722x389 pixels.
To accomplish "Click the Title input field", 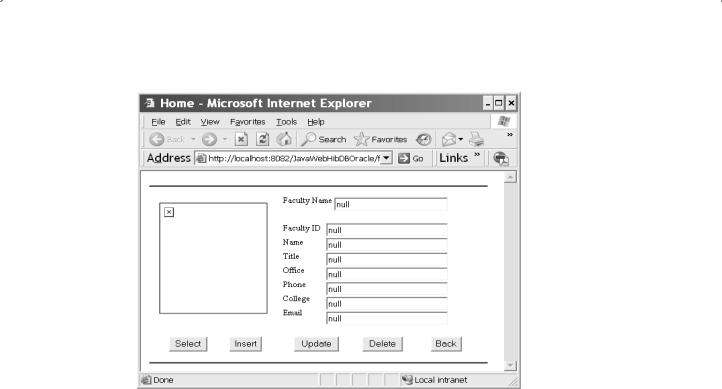I will pyautogui.click(x=387, y=259).
